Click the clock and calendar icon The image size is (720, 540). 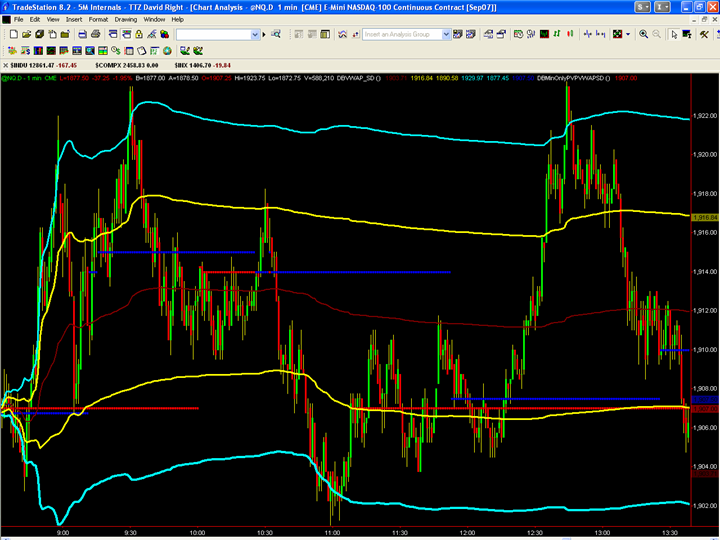pos(518,34)
